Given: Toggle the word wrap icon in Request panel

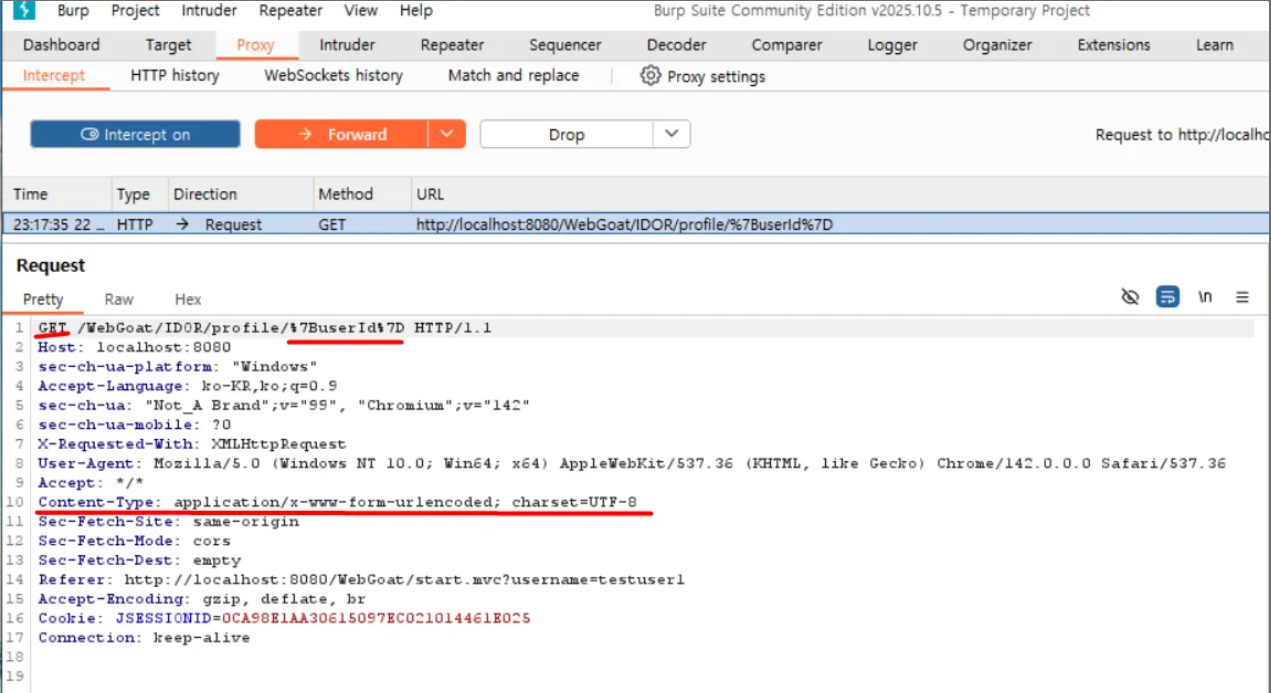Looking at the screenshot, I should [x=1167, y=297].
